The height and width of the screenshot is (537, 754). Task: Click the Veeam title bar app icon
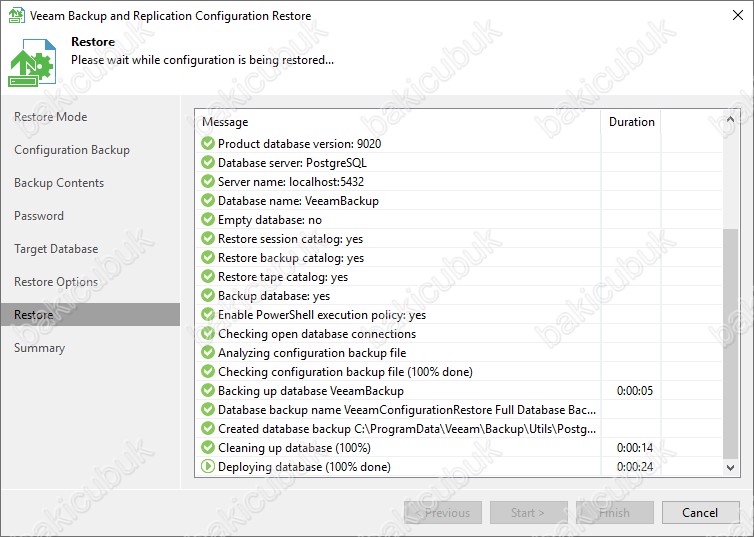coord(17,15)
